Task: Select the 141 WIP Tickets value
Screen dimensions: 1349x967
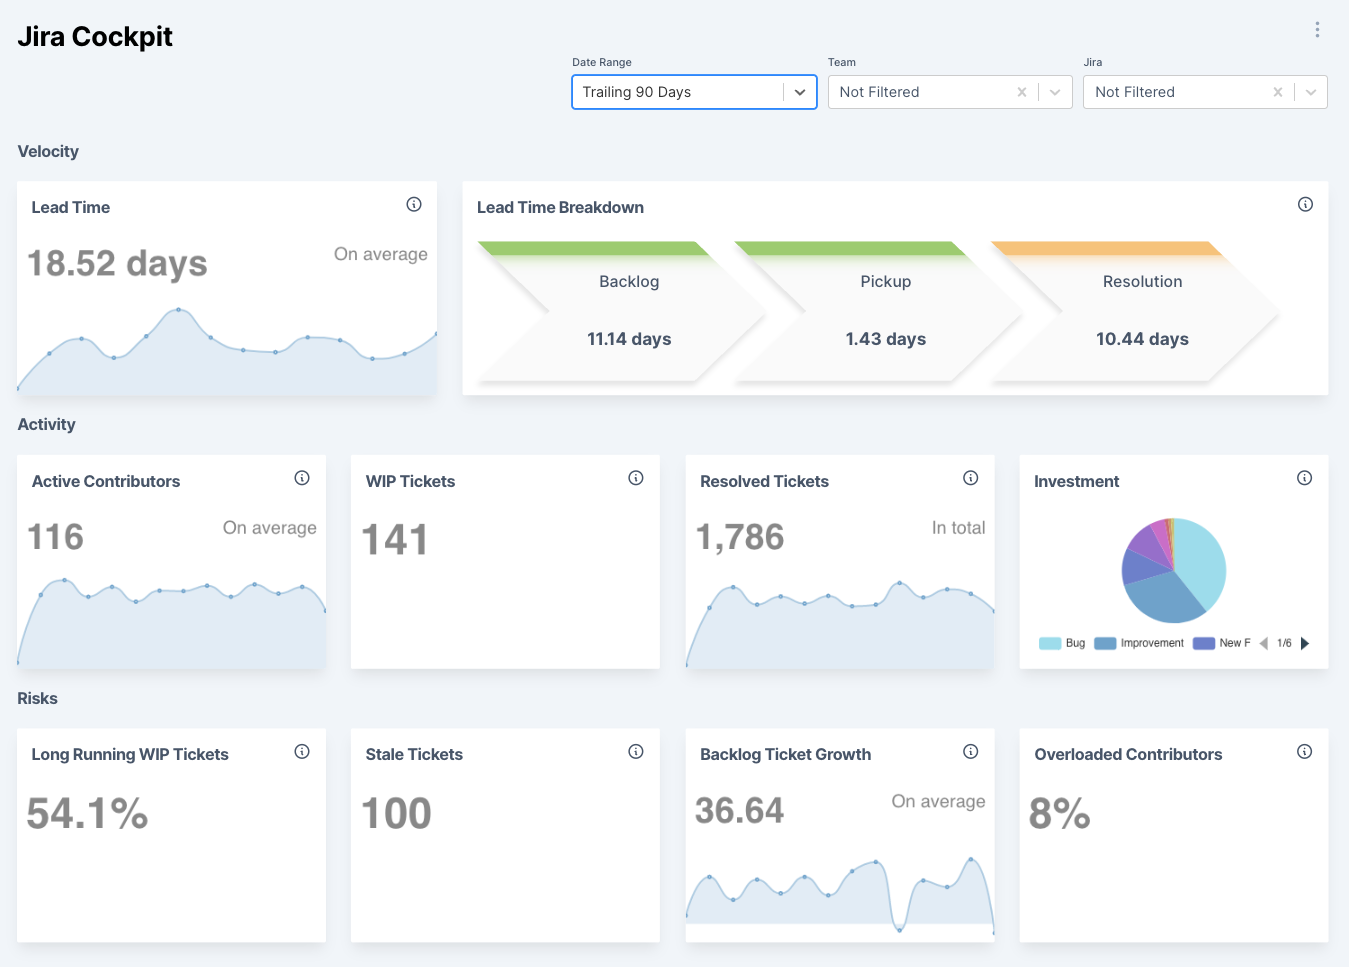Action: [395, 540]
